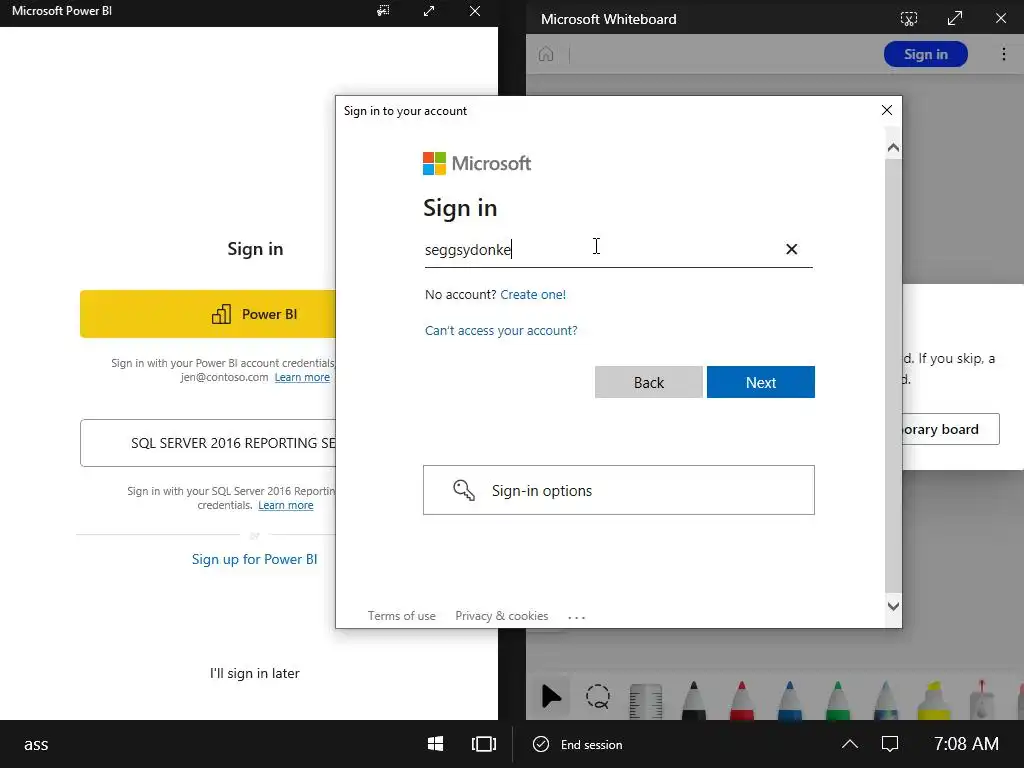Image resolution: width=1024 pixels, height=768 pixels.
Task: Pick the blue pen in Whiteboard
Action: pyautogui.click(x=790, y=700)
